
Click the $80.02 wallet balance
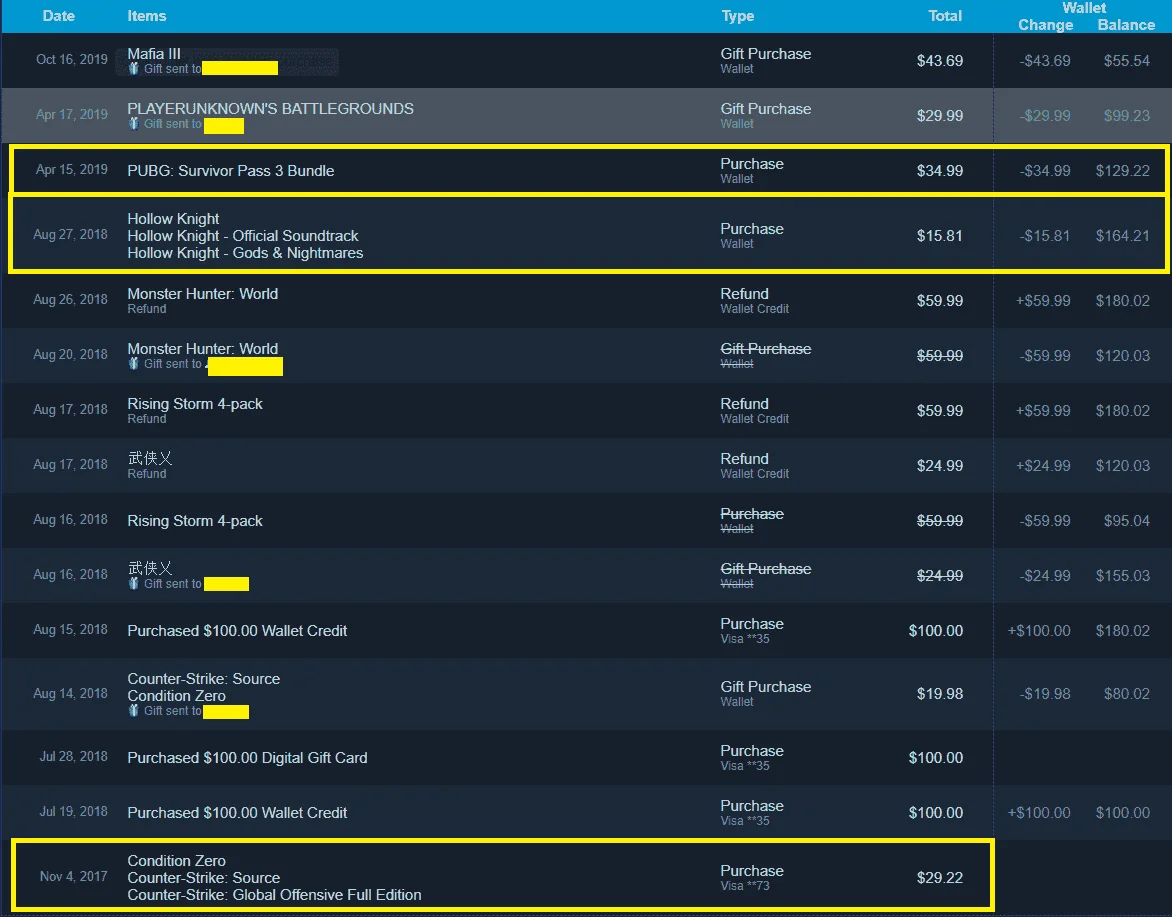coord(1126,694)
